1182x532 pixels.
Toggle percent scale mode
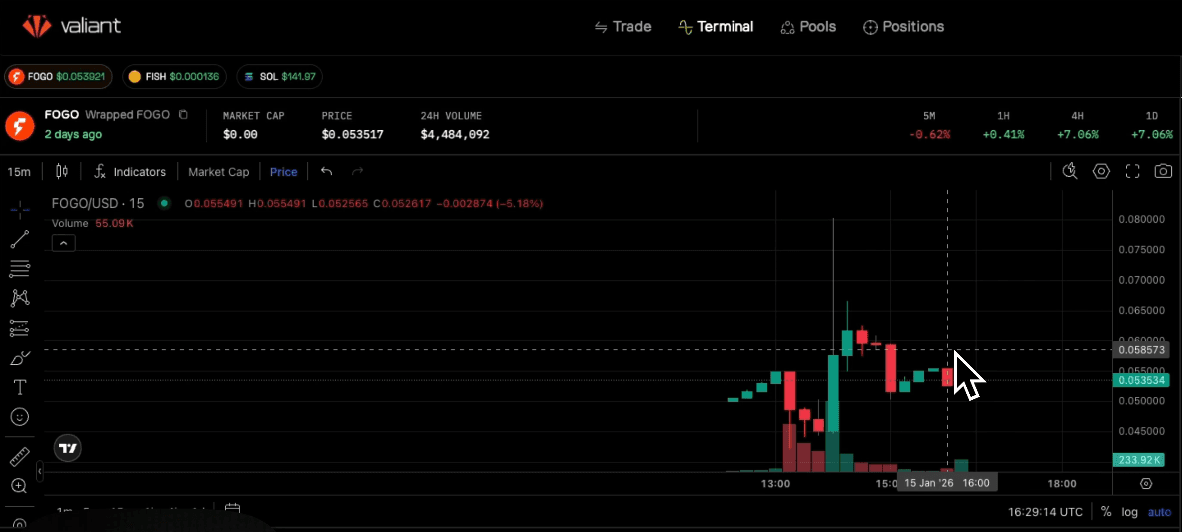(1106, 512)
